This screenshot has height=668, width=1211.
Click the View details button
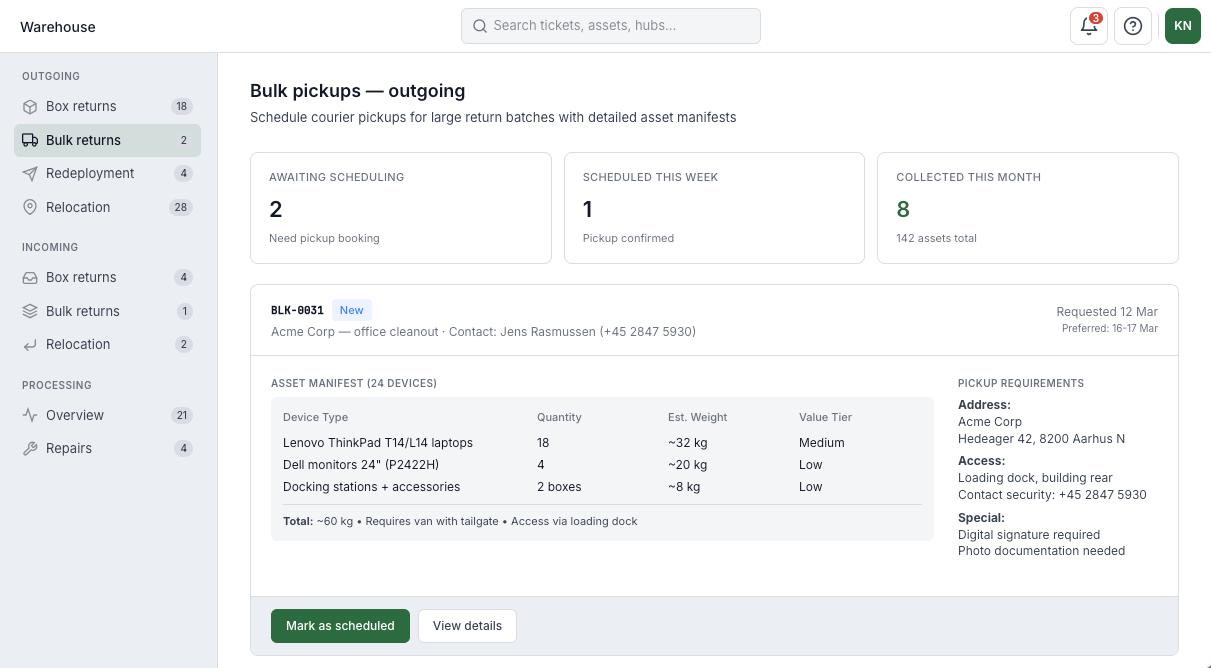click(467, 626)
